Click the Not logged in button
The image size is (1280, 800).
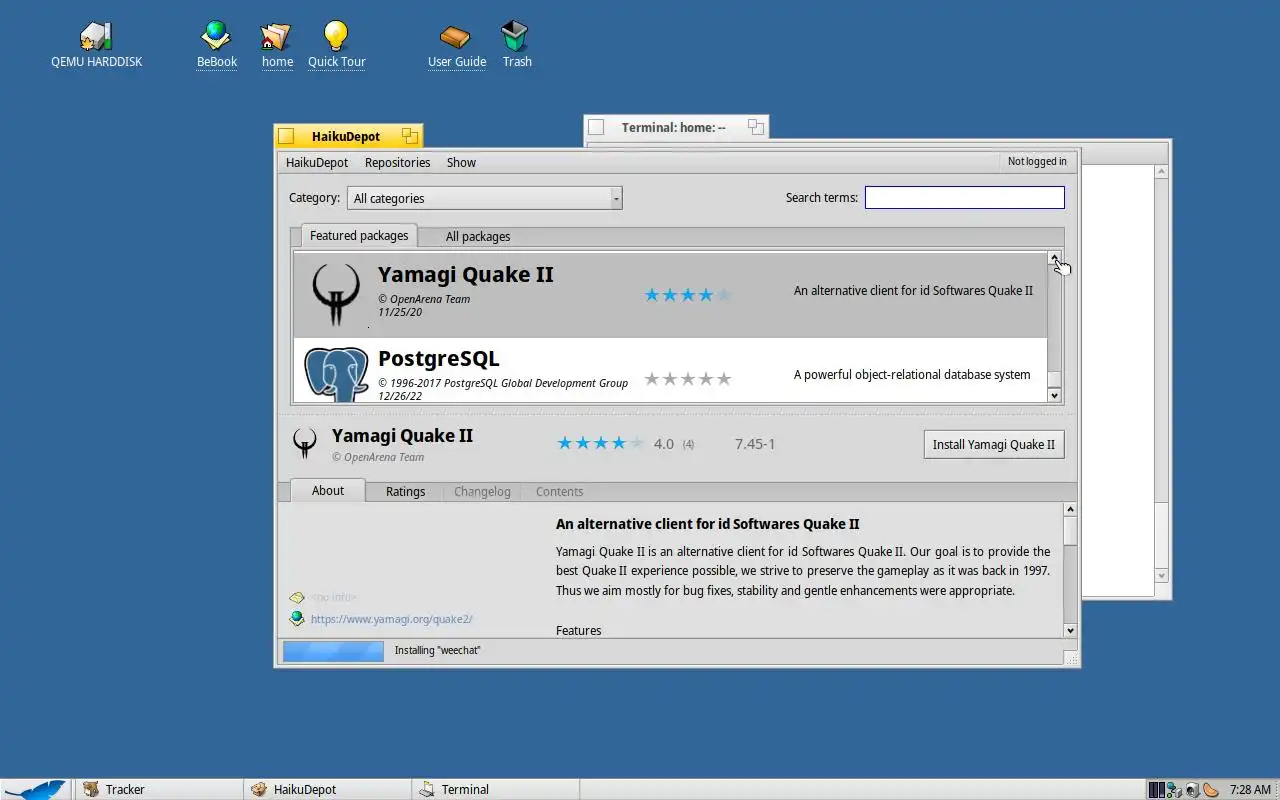click(x=1037, y=161)
